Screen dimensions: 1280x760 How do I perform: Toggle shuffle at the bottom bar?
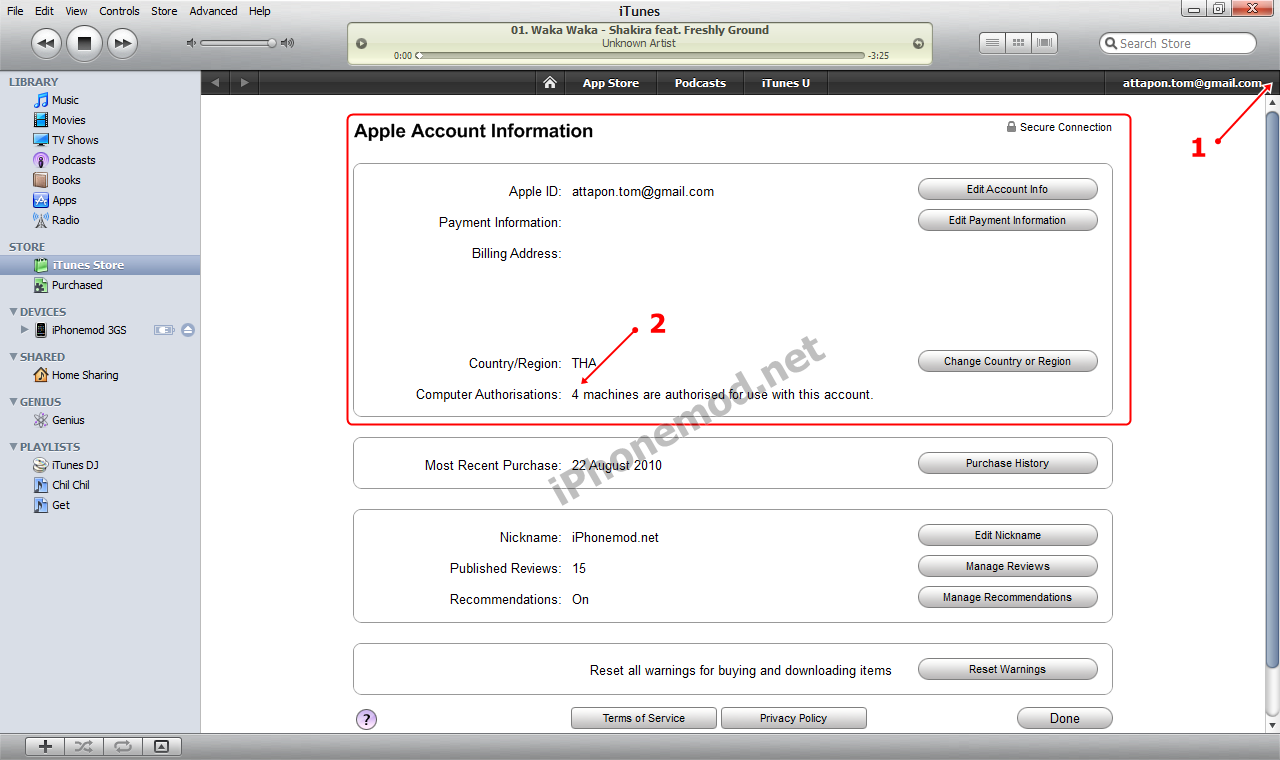pyautogui.click(x=83, y=746)
